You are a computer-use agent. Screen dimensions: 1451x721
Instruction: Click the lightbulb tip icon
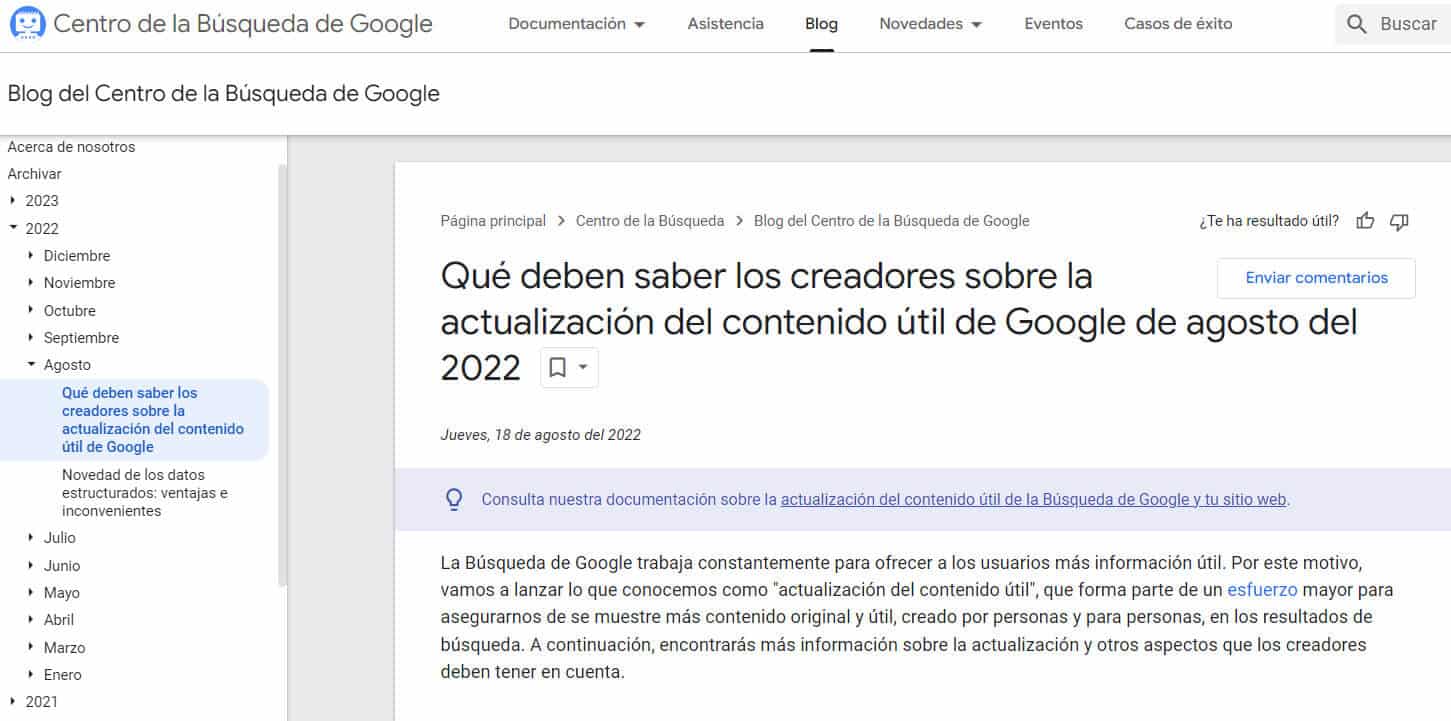[x=454, y=499]
